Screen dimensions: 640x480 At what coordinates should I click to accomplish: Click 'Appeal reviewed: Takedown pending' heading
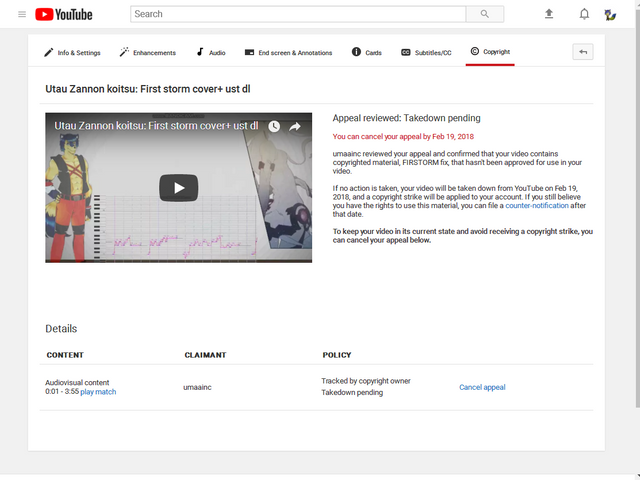coord(407,118)
